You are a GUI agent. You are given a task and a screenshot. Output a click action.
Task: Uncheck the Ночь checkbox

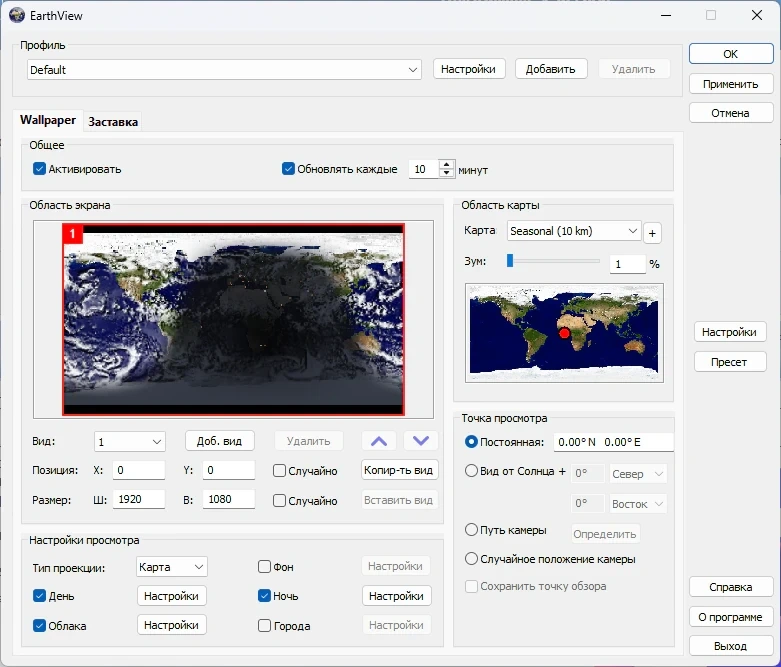tap(264, 595)
